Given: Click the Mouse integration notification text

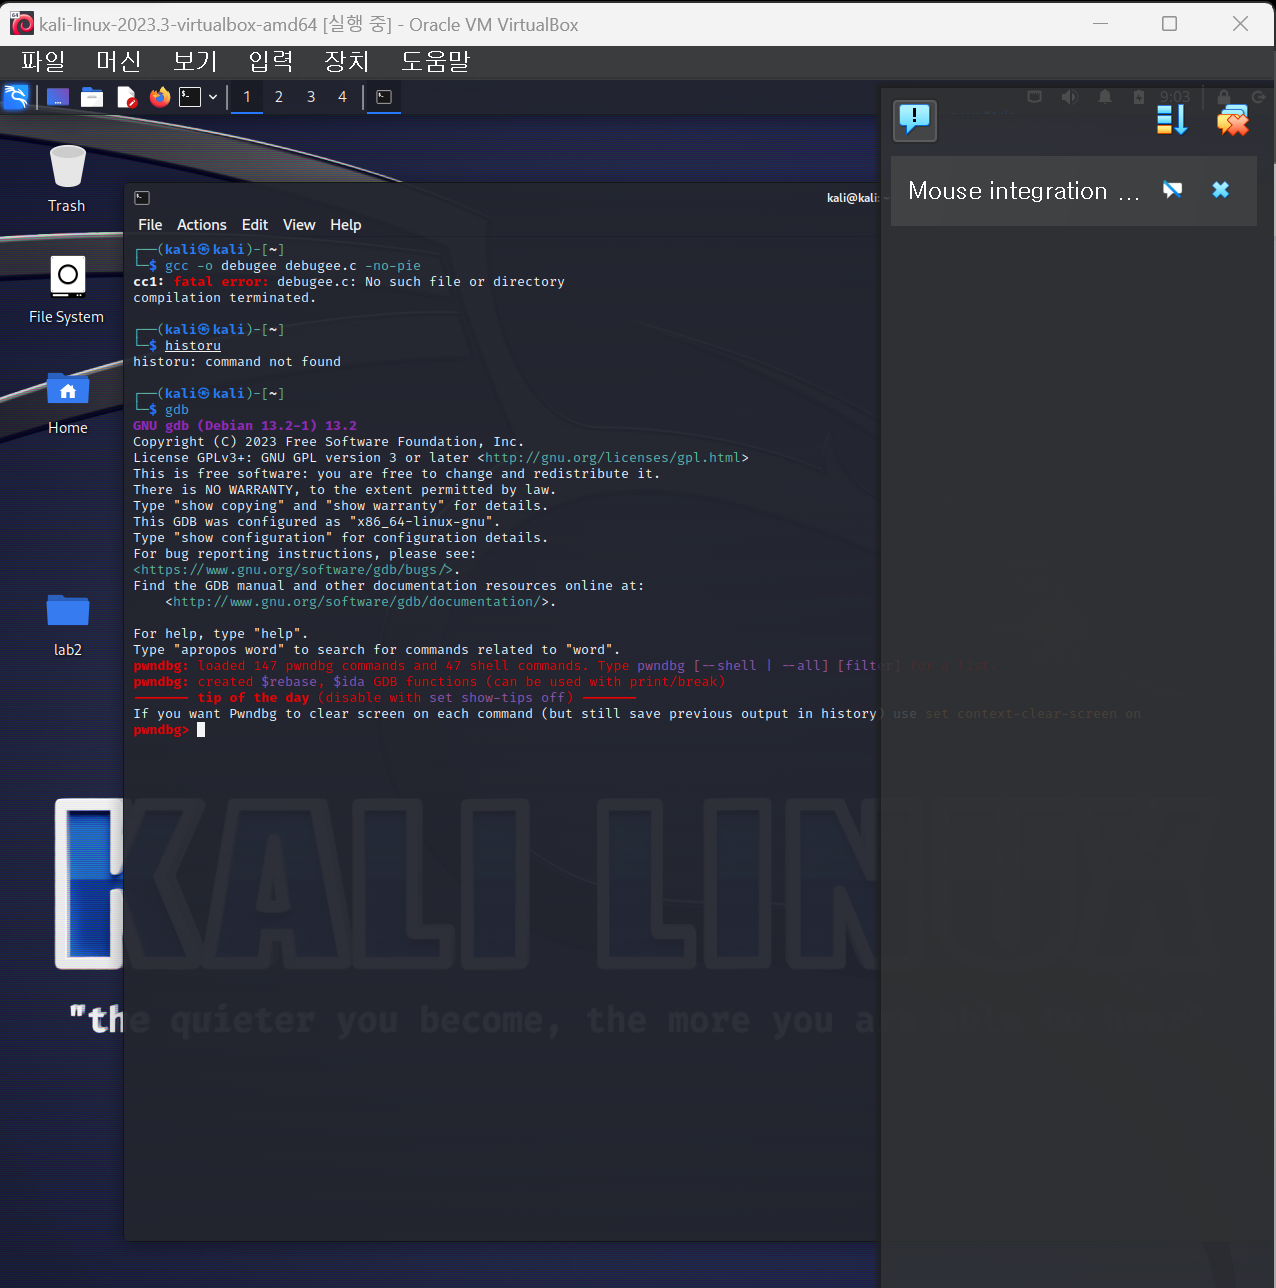Looking at the screenshot, I should click(1024, 191).
